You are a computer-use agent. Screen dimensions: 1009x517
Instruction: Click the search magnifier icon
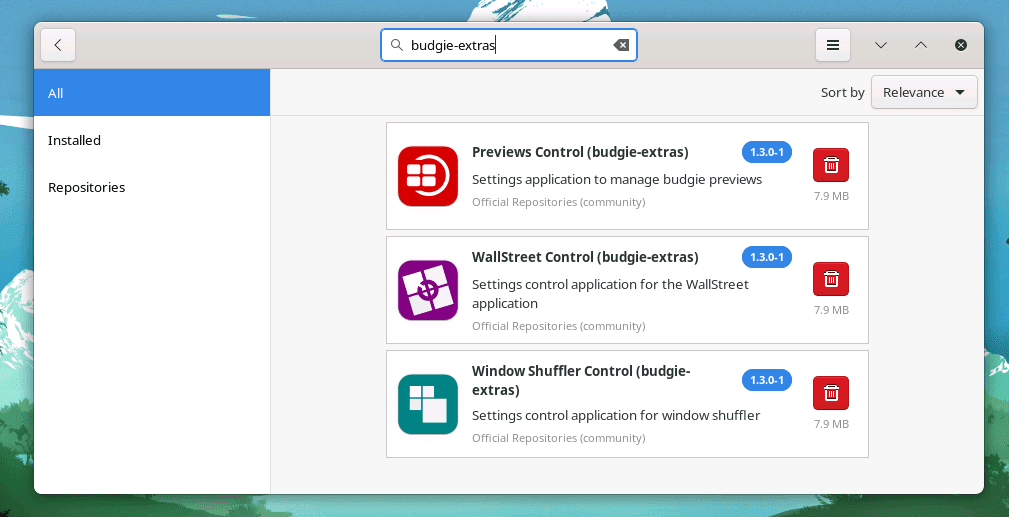(397, 45)
